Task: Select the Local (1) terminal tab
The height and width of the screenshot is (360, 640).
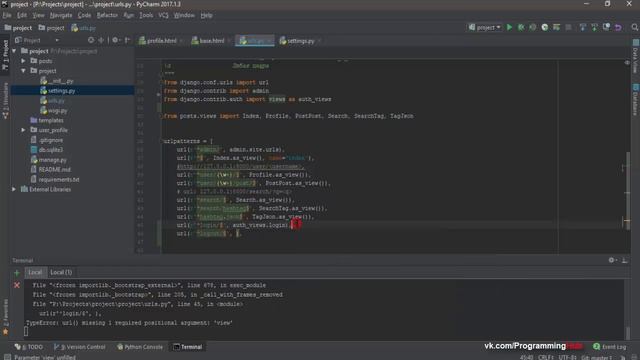Action: click(x=61, y=272)
